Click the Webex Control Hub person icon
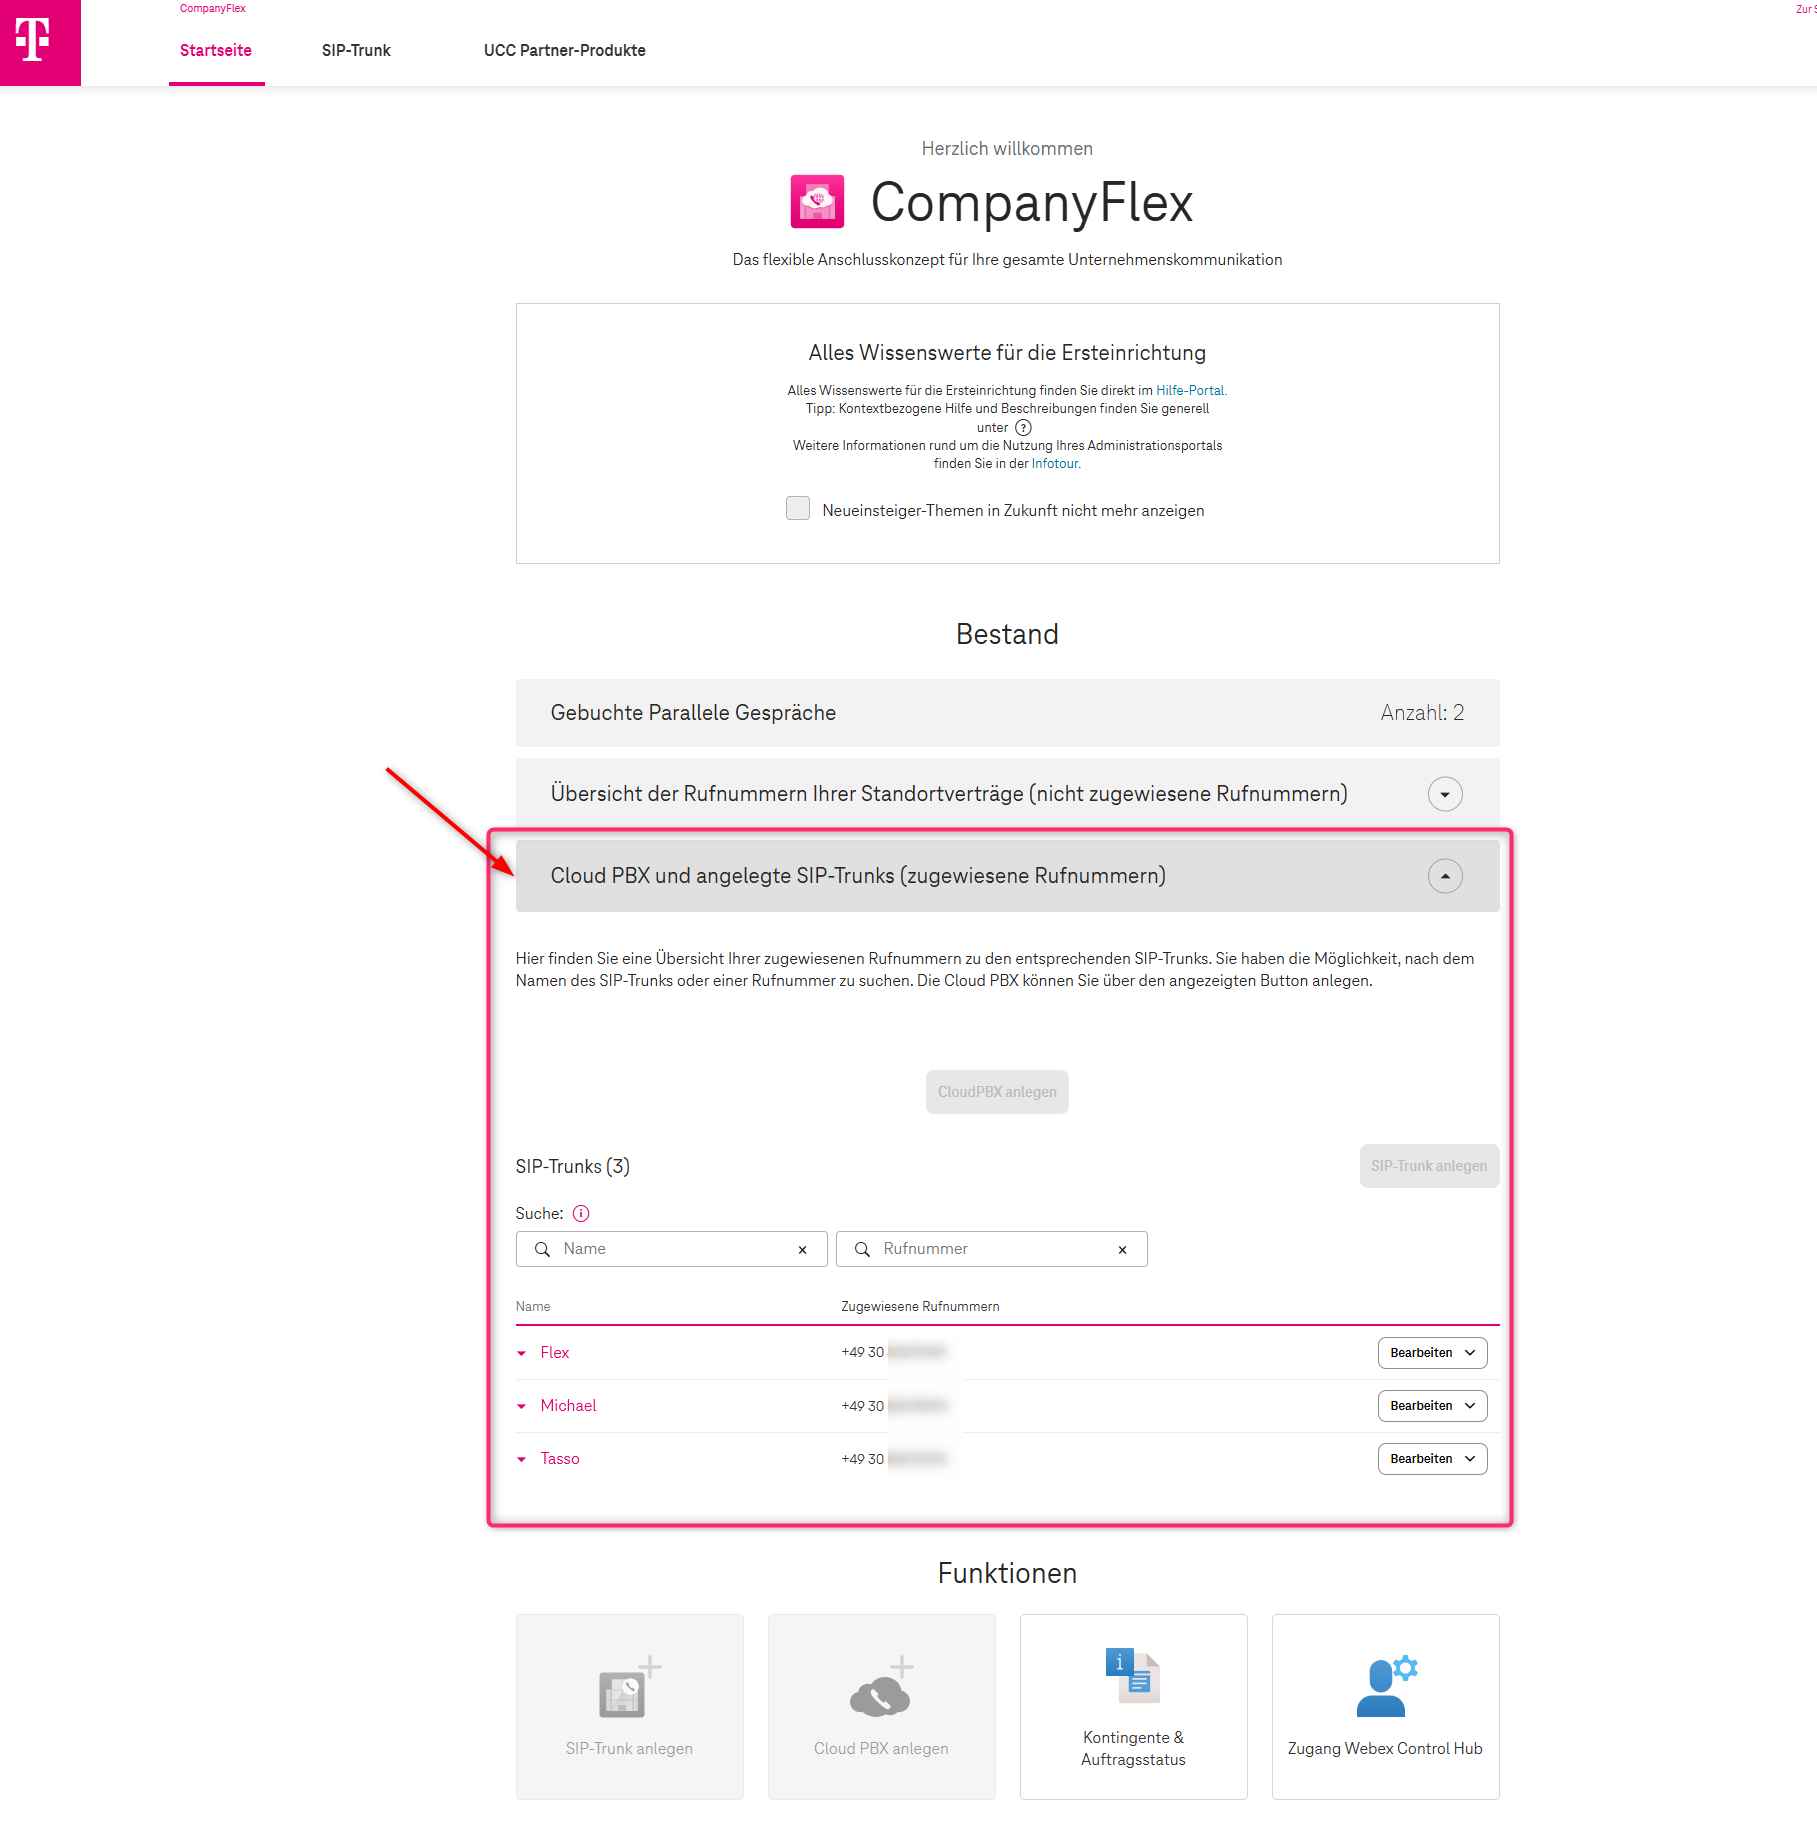1817x1824 pixels. point(1385,1685)
